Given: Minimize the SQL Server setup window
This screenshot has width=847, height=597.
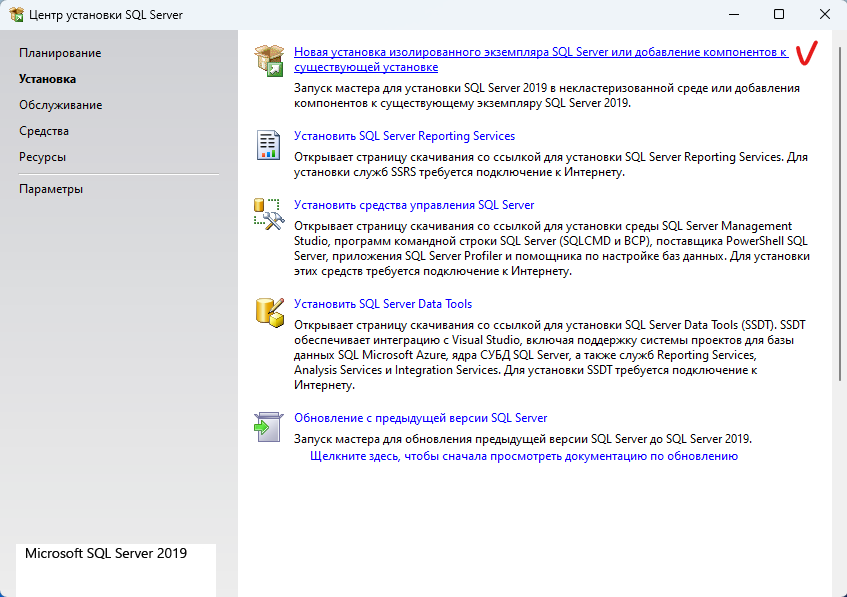Looking at the screenshot, I should point(734,15).
